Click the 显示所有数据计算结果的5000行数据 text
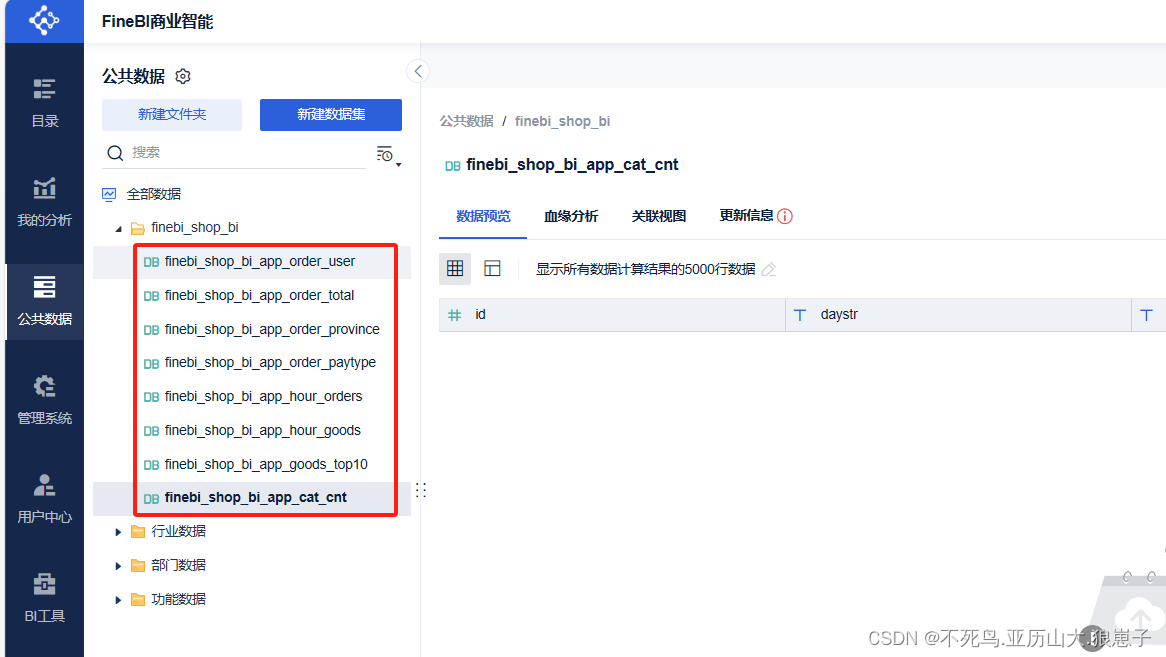Screen dimensions: 1166x657 click(645, 269)
